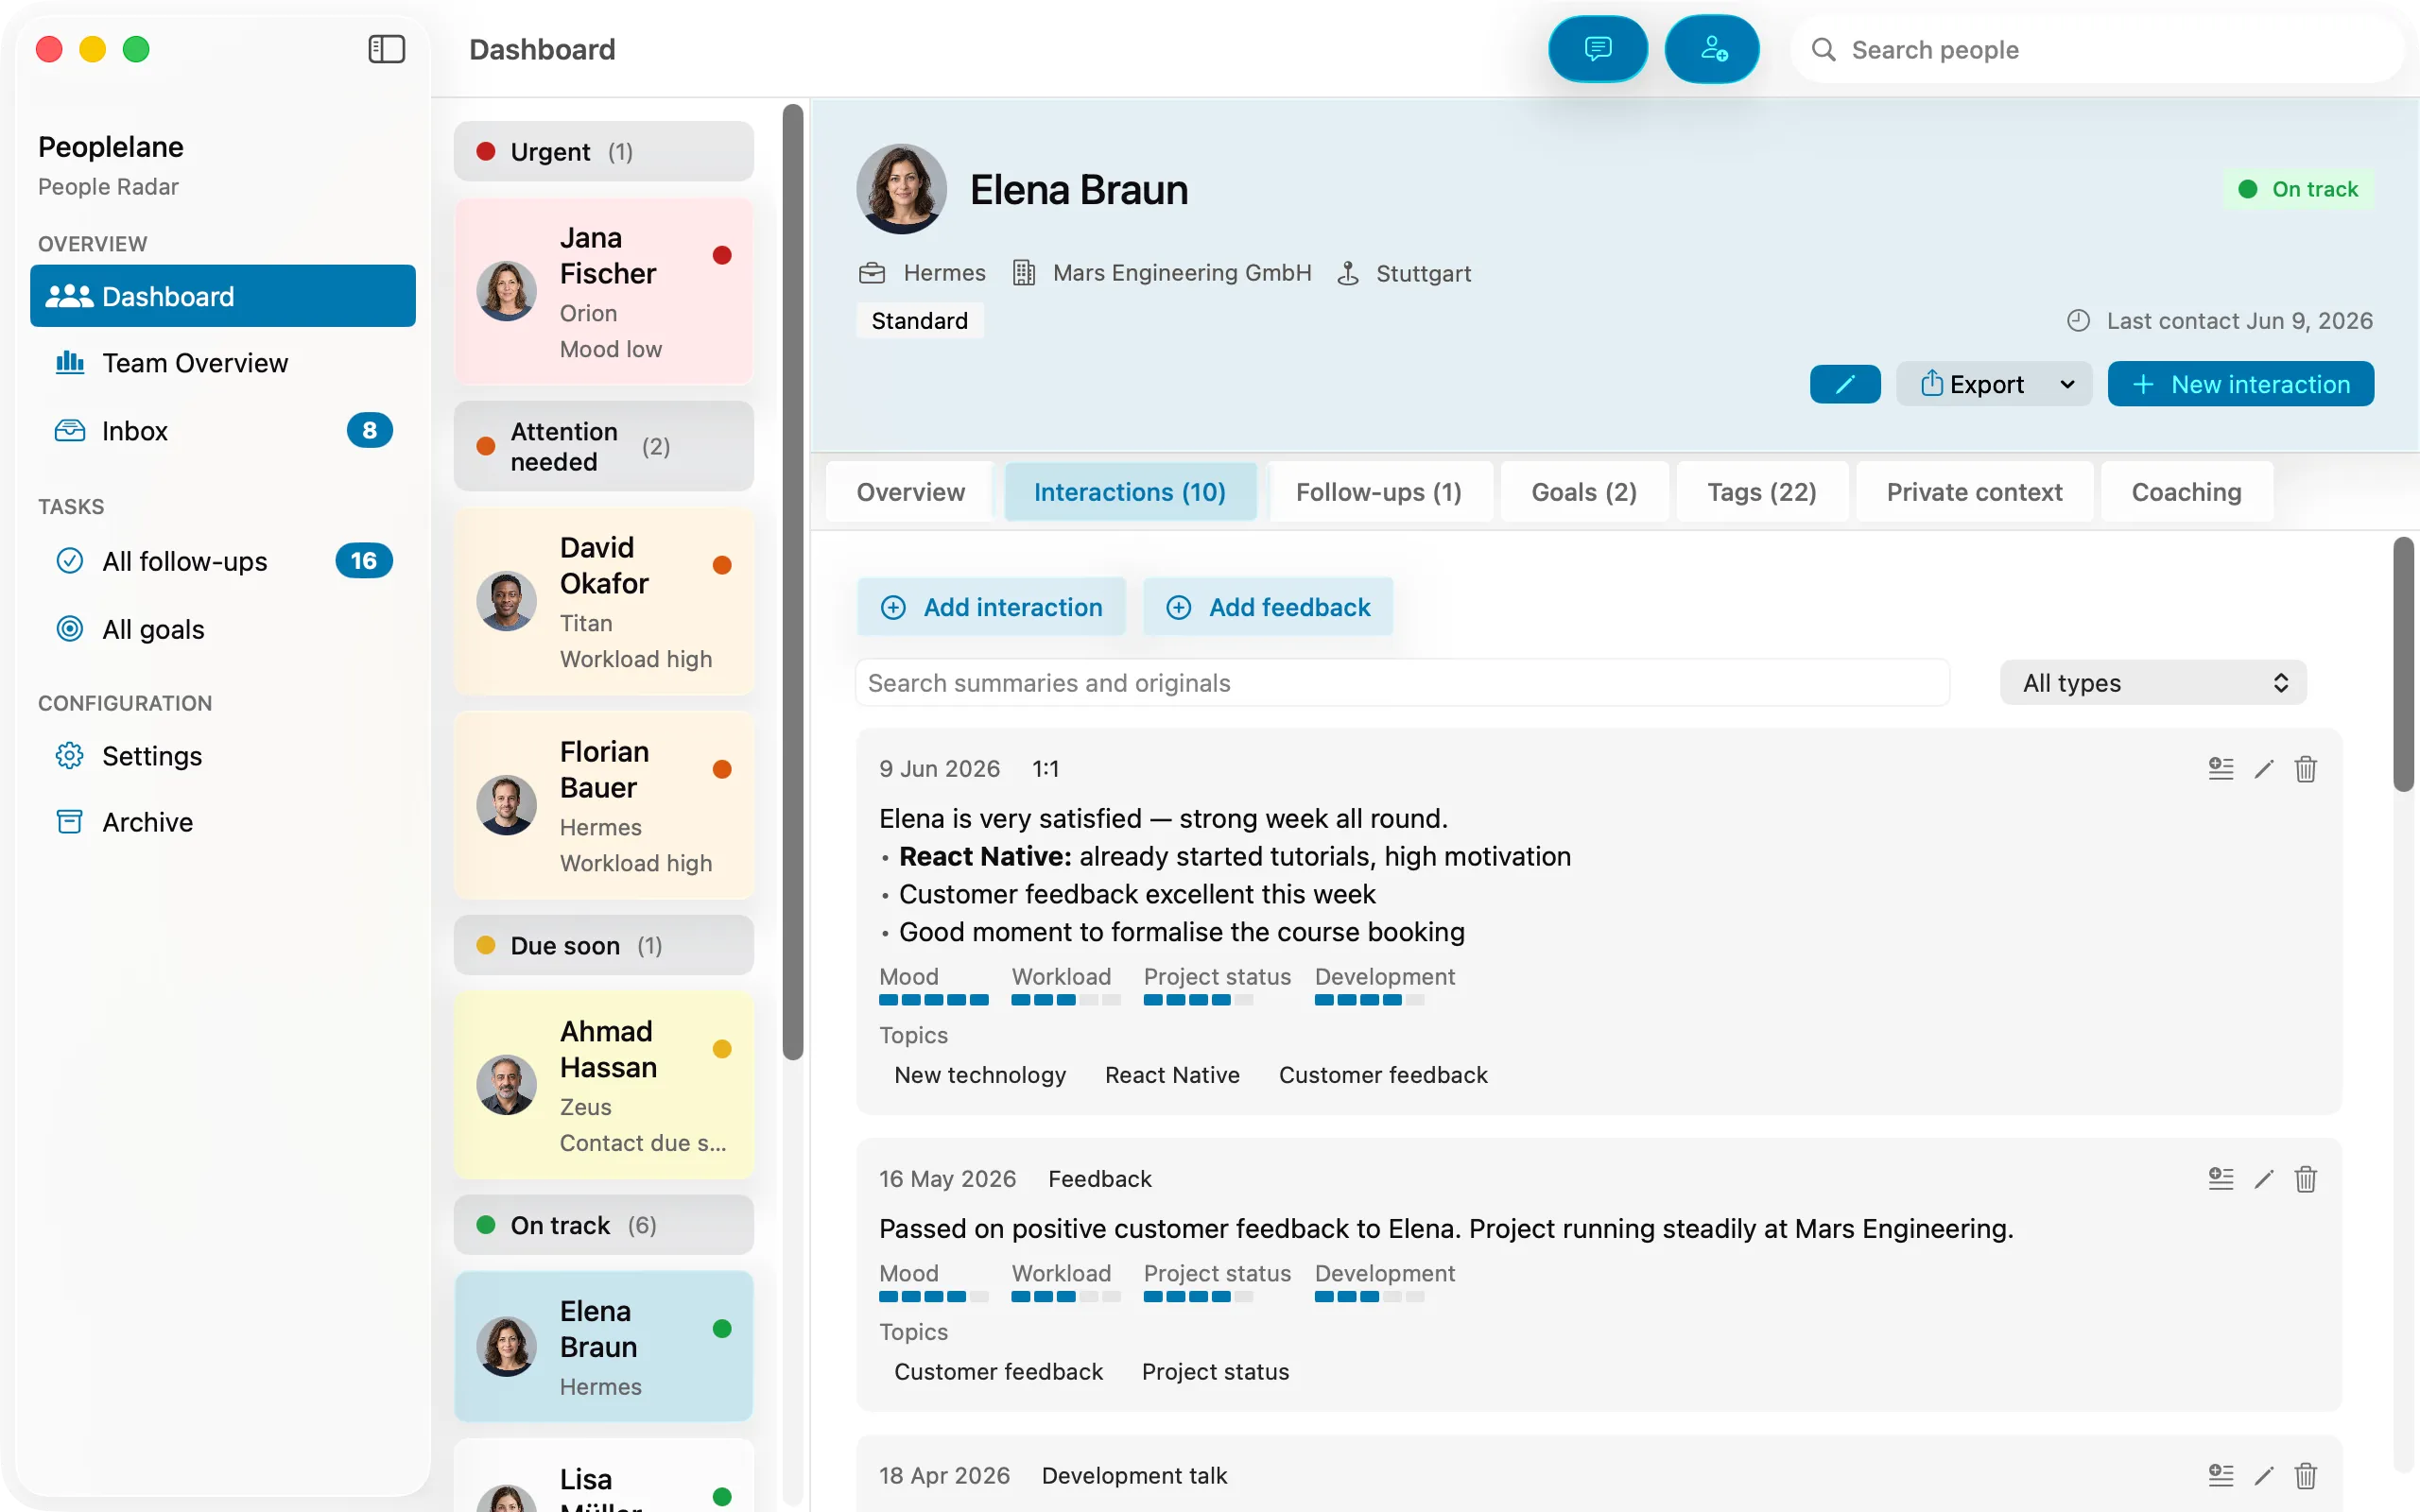2420x1512 pixels.
Task: Click the add person icon button
Action: pos(1712,49)
